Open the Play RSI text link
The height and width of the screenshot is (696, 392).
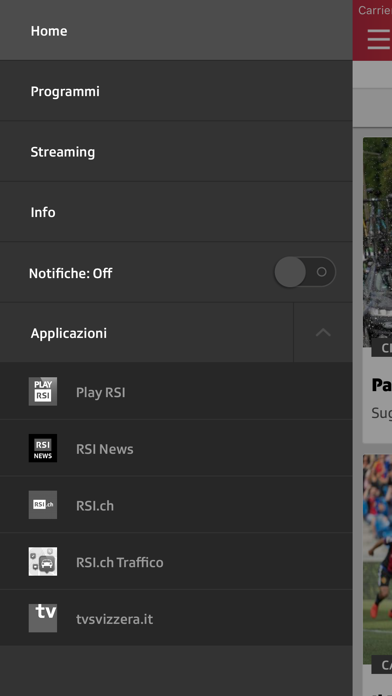pos(101,393)
